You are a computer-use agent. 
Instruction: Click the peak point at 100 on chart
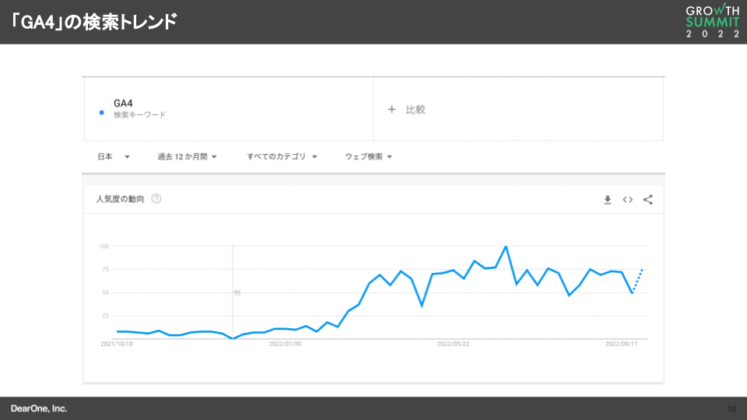tap(506, 247)
